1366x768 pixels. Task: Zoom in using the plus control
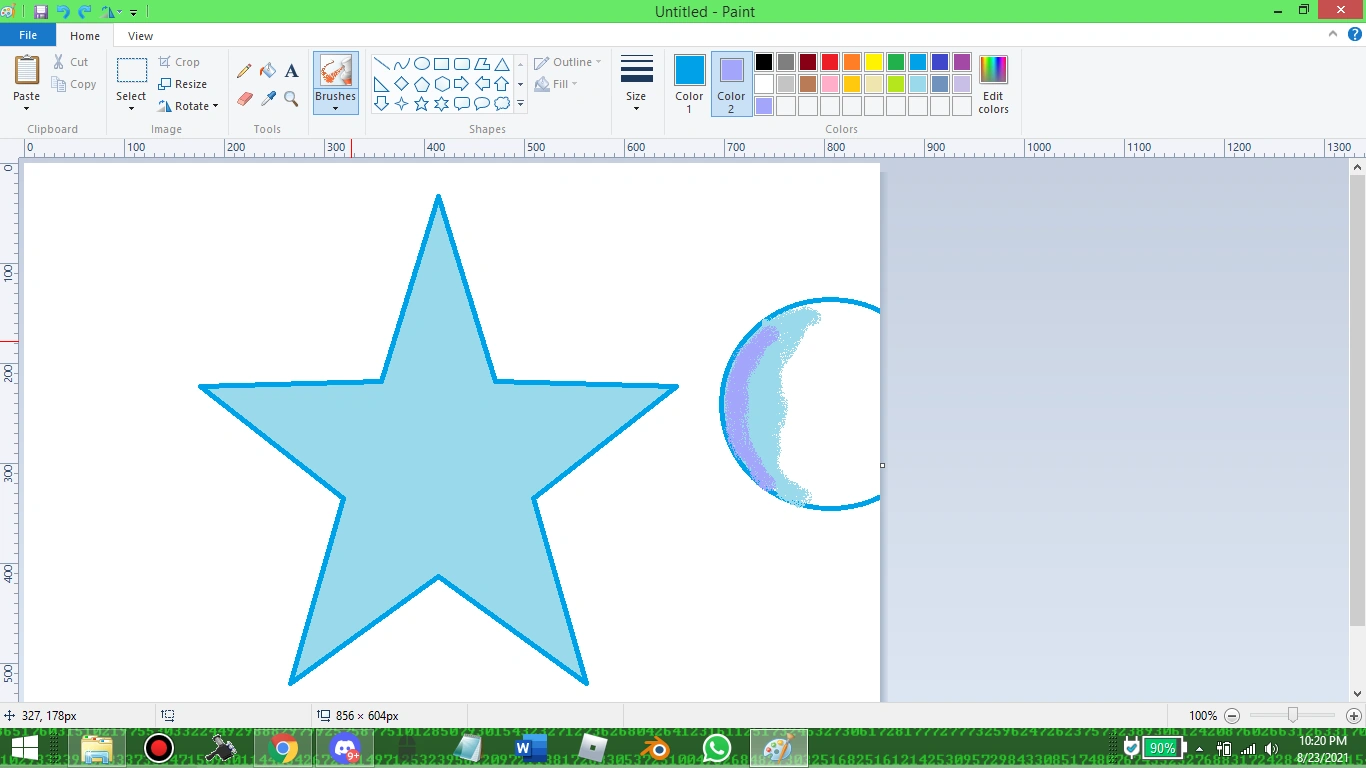tap(1352, 716)
